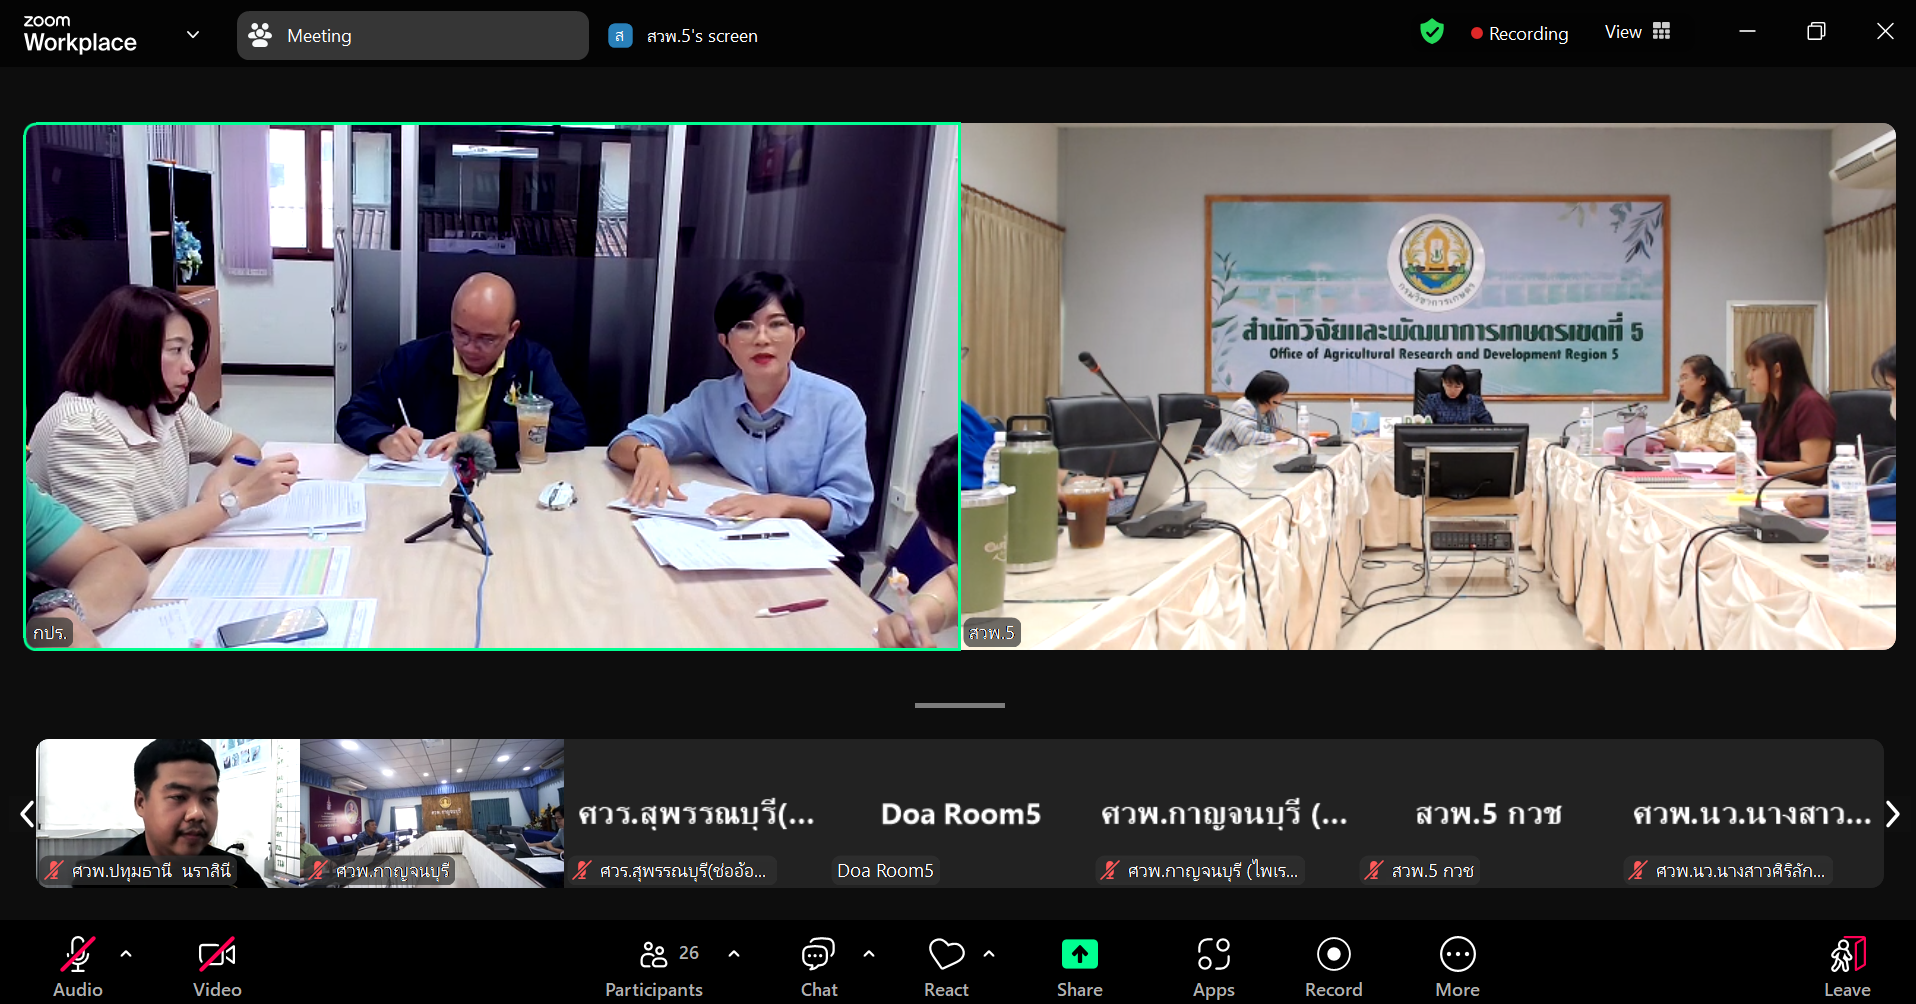Restore down the Zoom window
The height and width of the screenshot is (1004, 1916).
1816,31
